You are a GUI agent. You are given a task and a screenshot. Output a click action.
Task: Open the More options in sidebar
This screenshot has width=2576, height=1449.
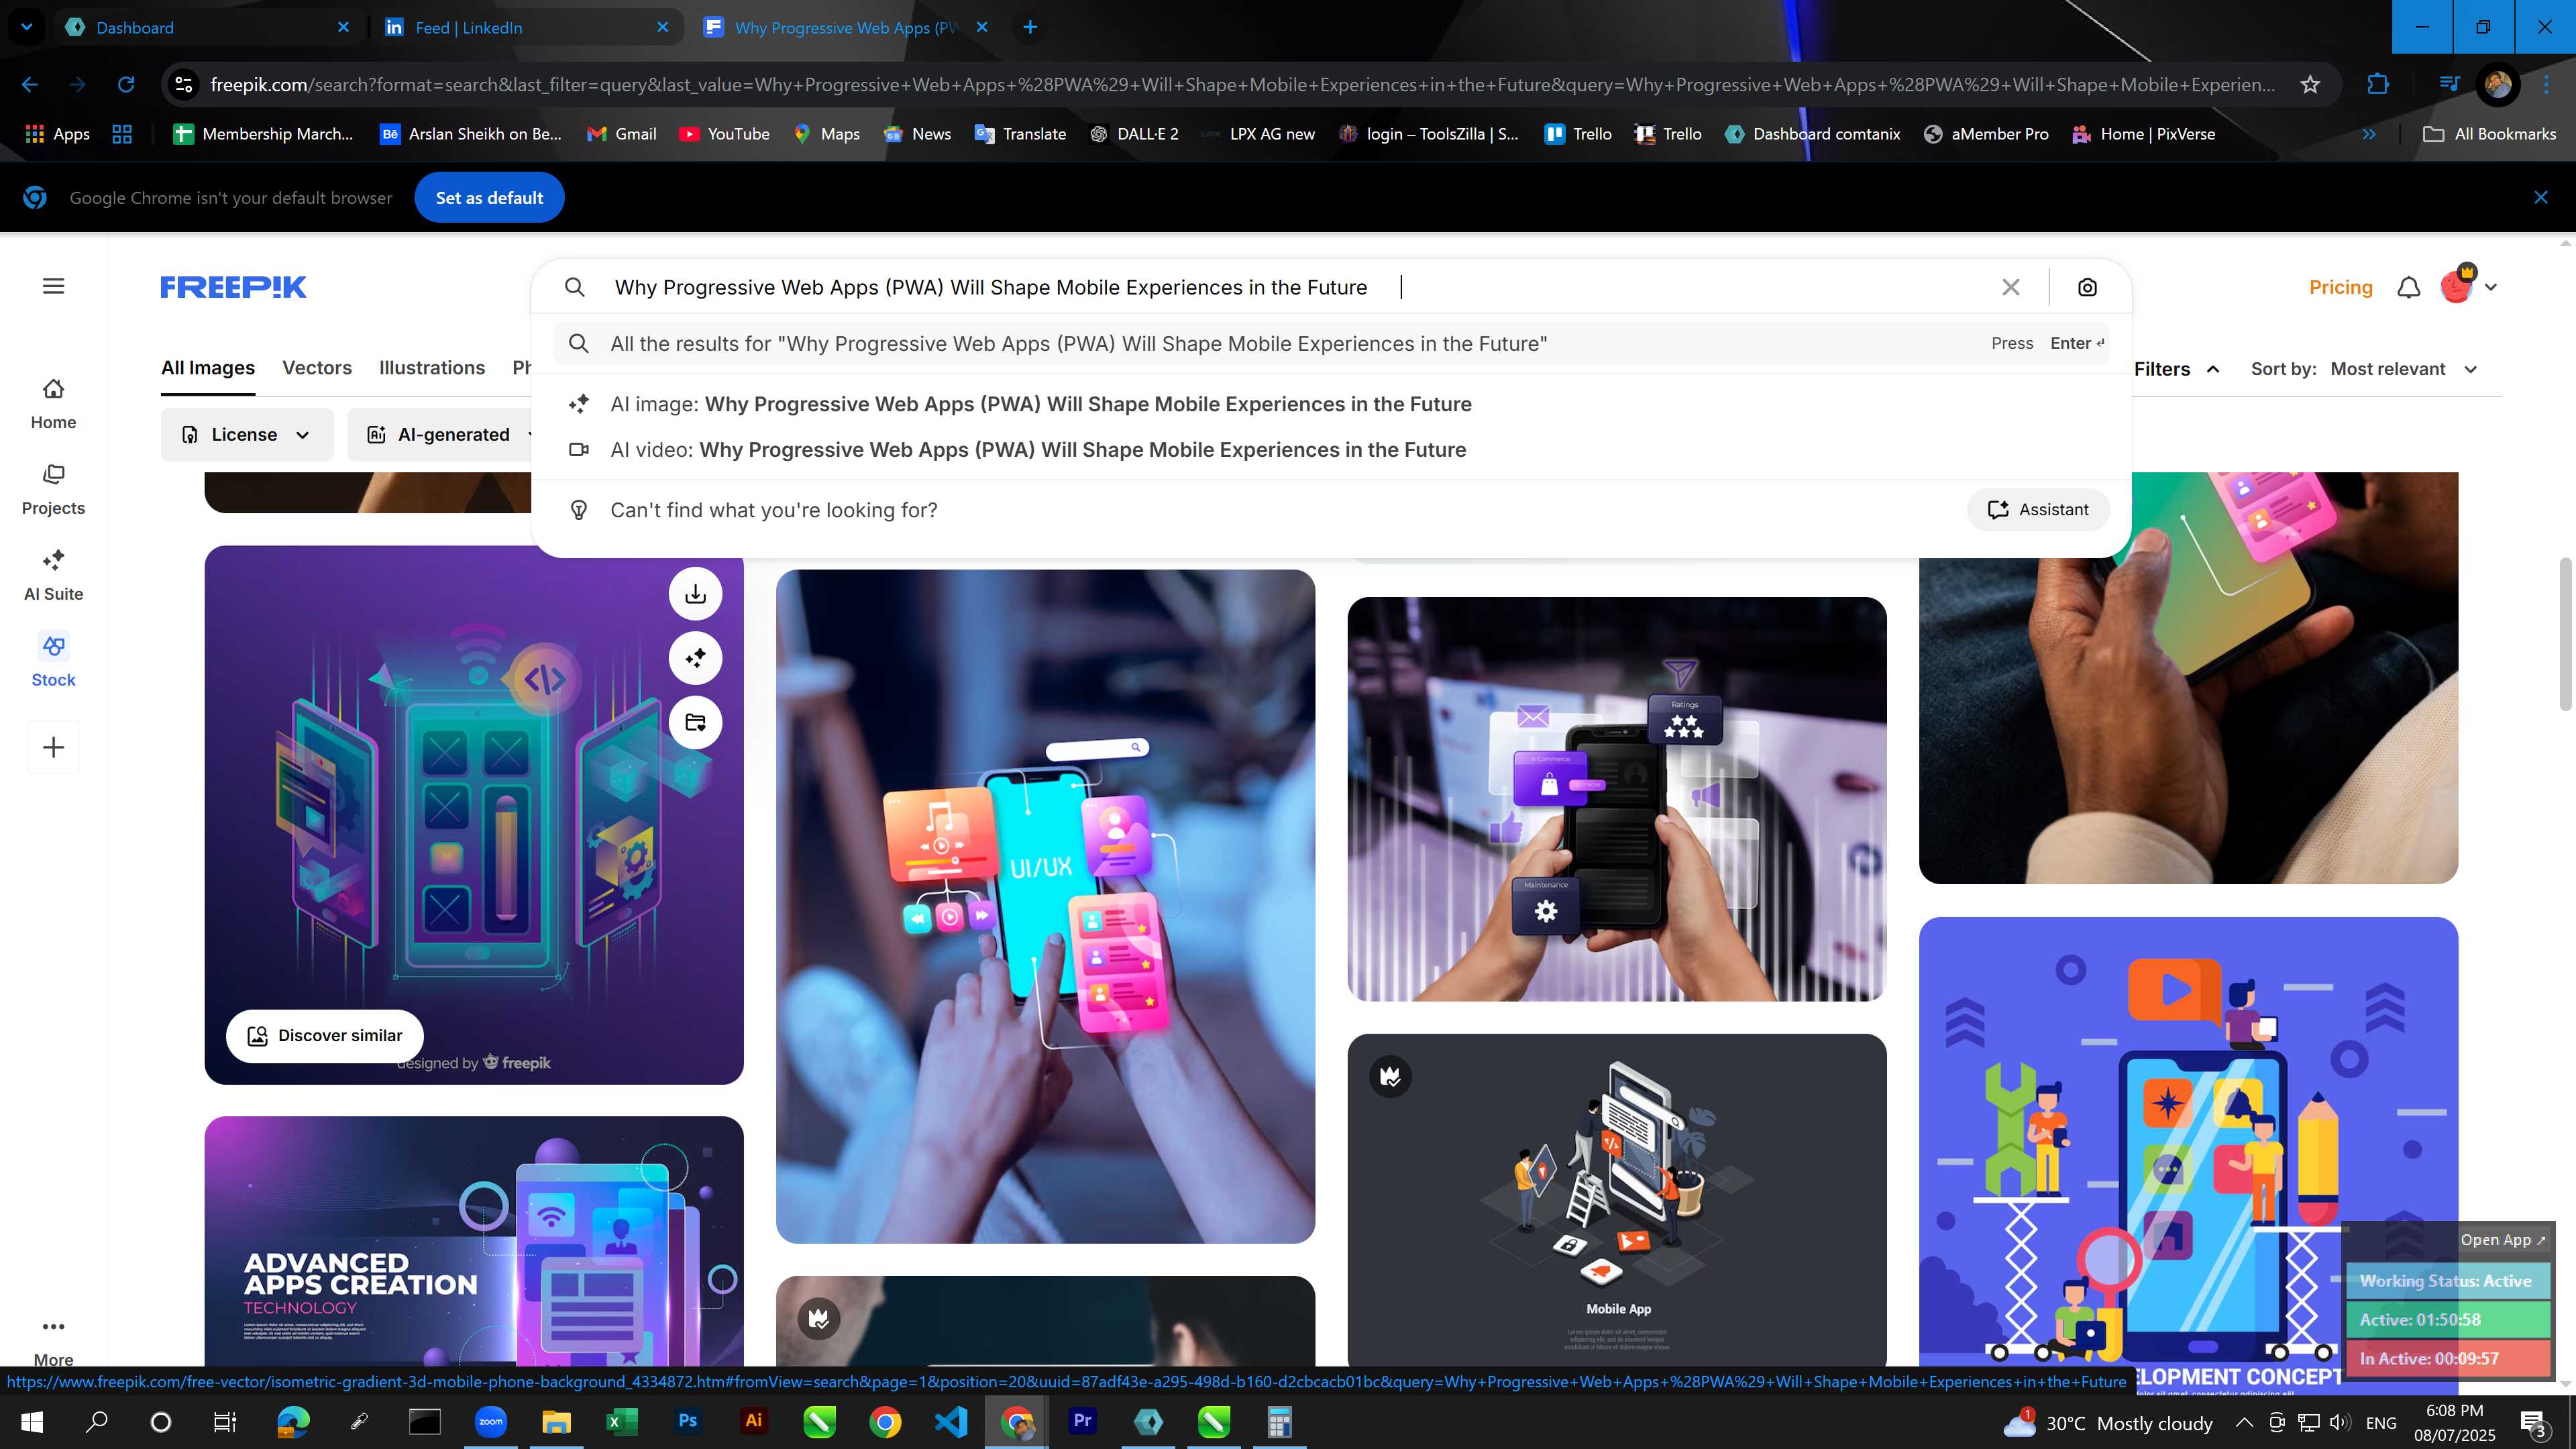(x=53, y=1340)
